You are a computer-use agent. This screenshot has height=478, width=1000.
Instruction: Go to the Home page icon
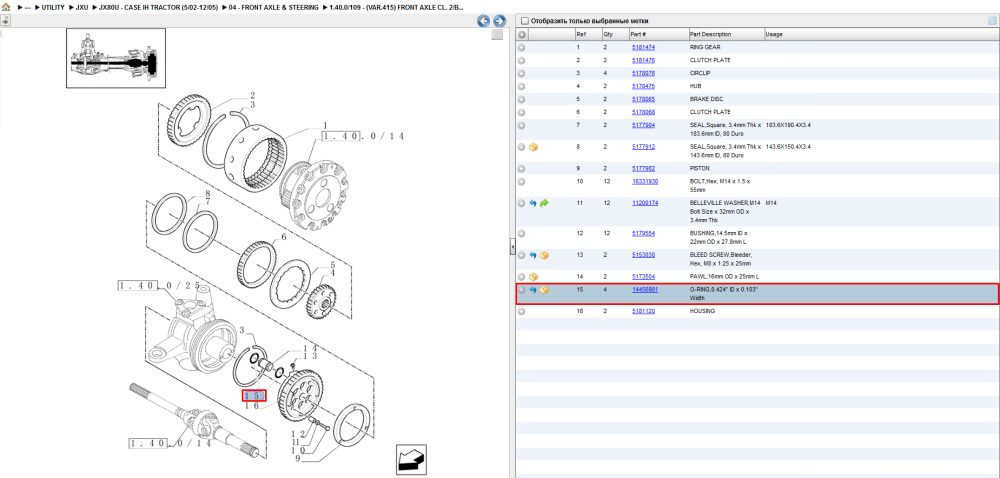pyautogui.click(x=6, y=7)
